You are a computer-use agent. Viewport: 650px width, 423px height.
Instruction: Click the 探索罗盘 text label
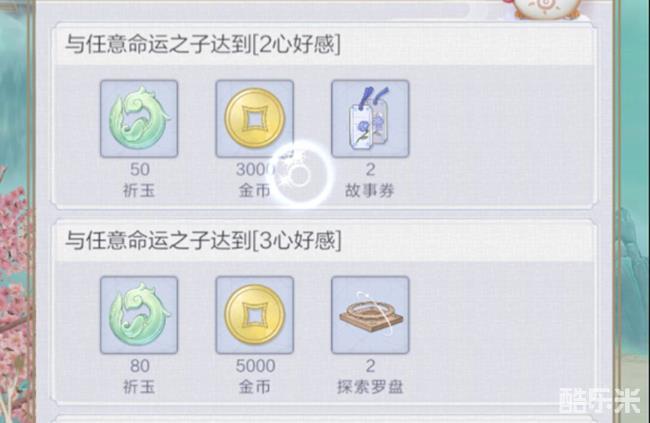tap(370, 387)
